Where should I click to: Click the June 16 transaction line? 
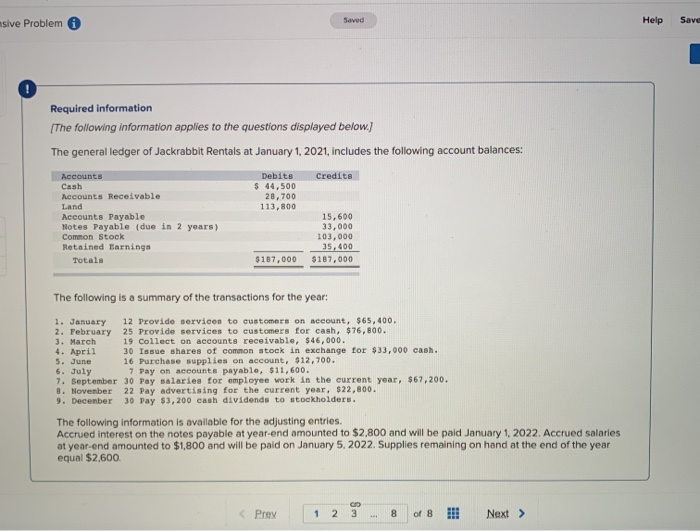195,360
